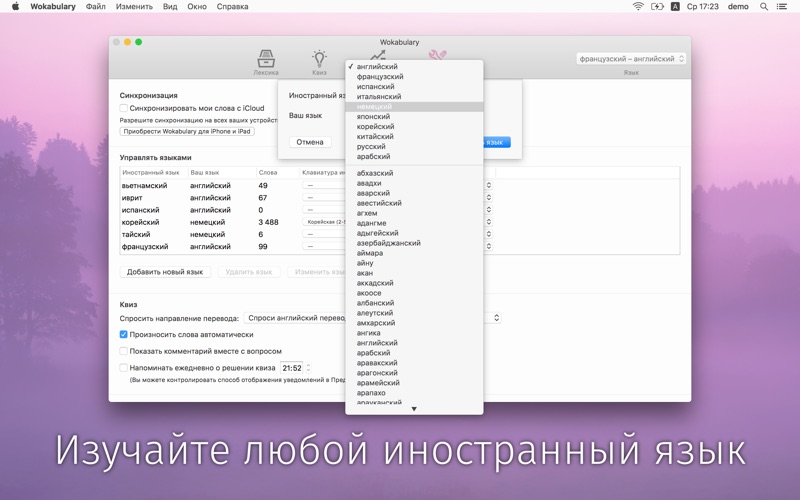Choose аккадский in the language popup
Screen dimensions: 800x500
[x=414, y=283]
